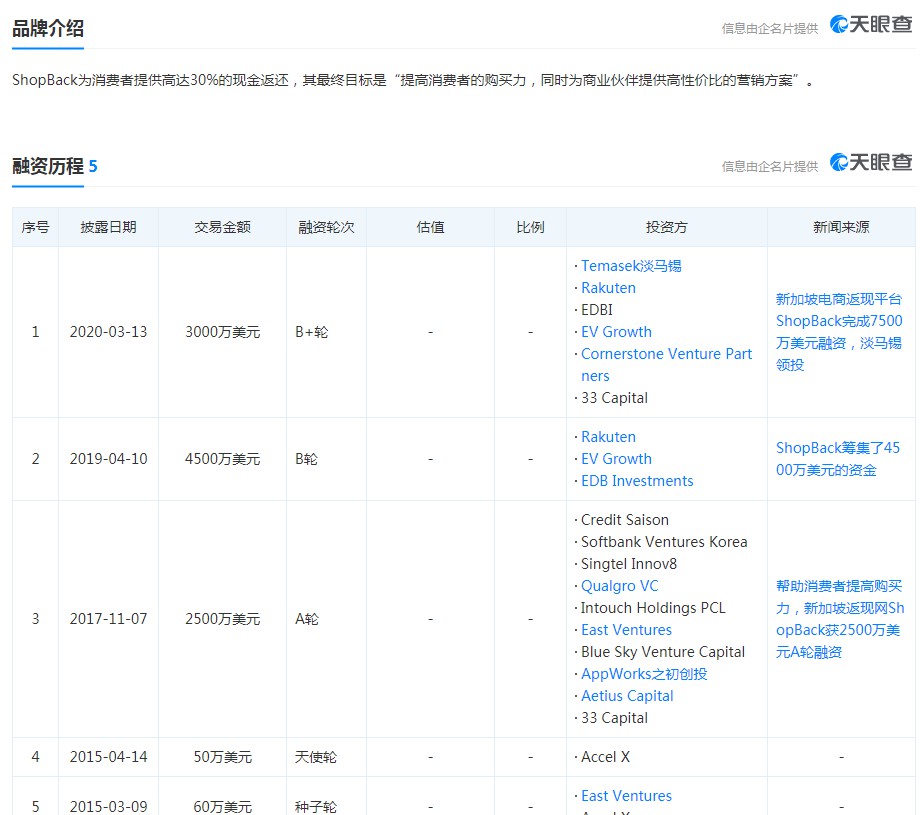
Task: Click the date 2019-04-10
Action: (109, 459)
